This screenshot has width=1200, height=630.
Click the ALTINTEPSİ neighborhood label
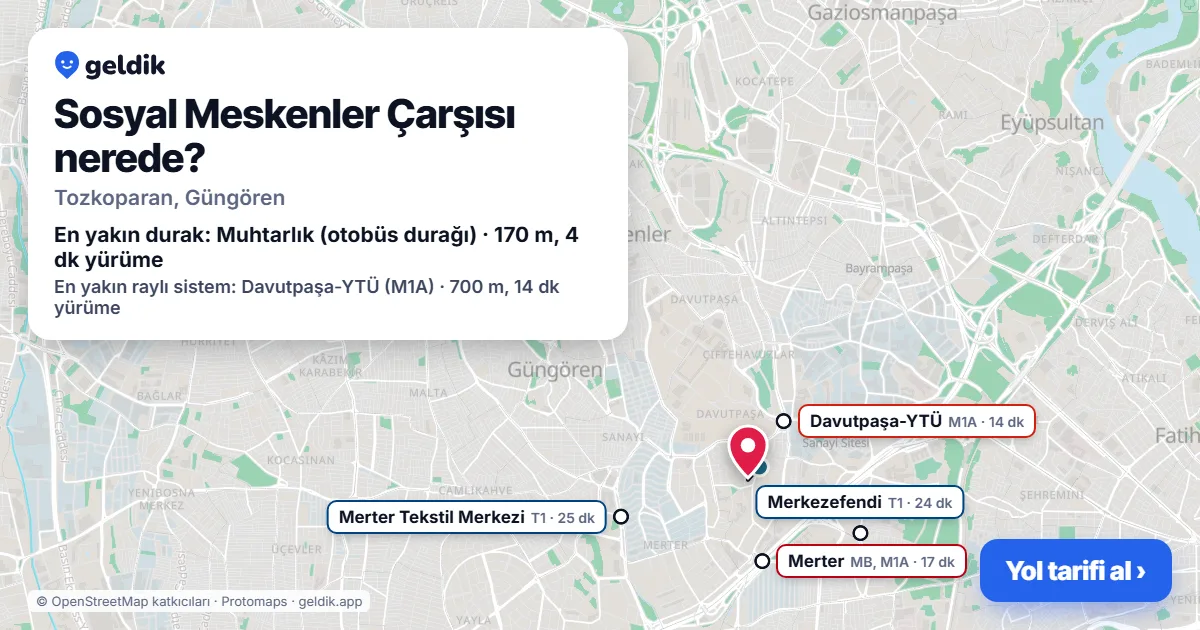point(793,219)
